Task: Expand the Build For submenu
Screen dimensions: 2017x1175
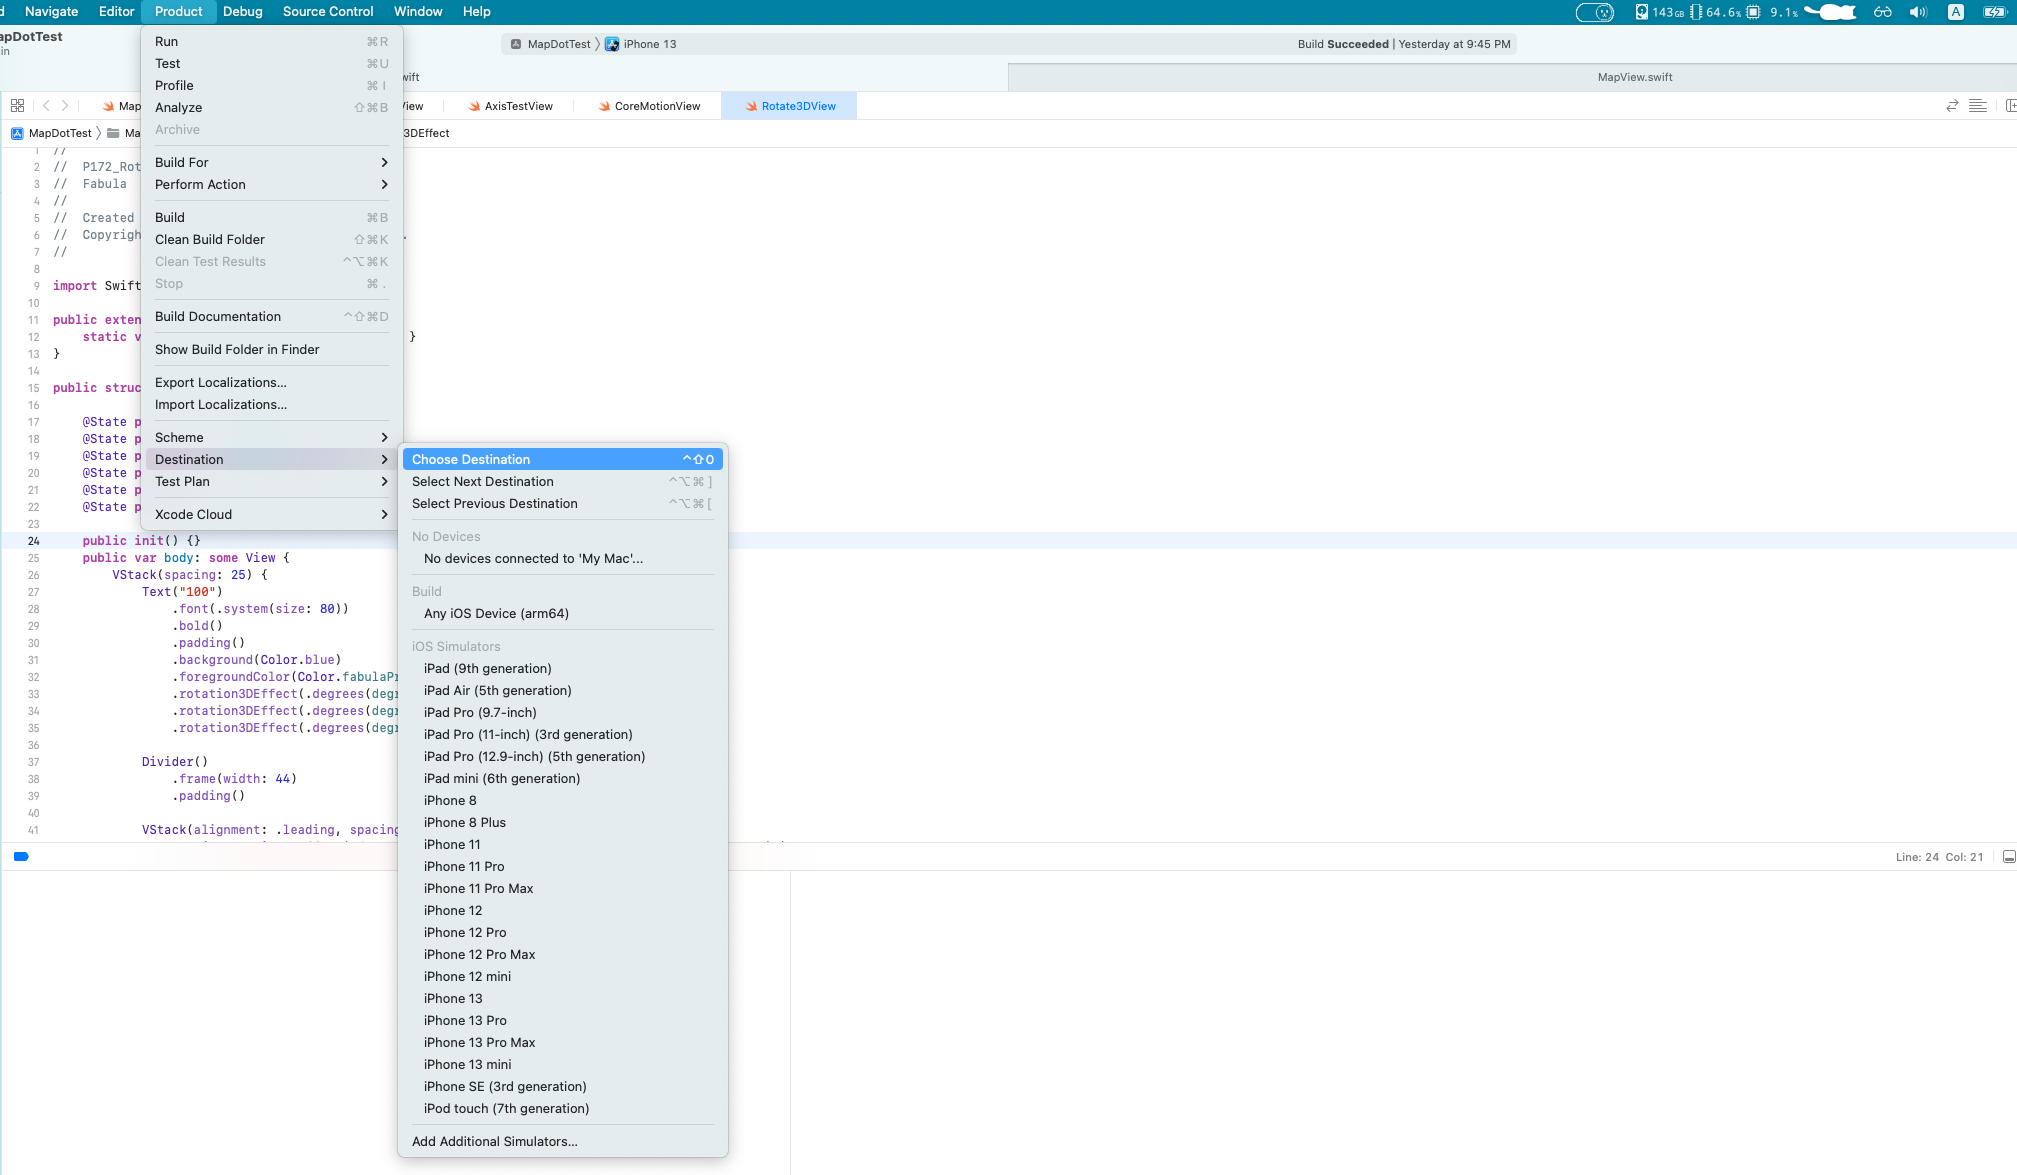Action: point(270,163)
